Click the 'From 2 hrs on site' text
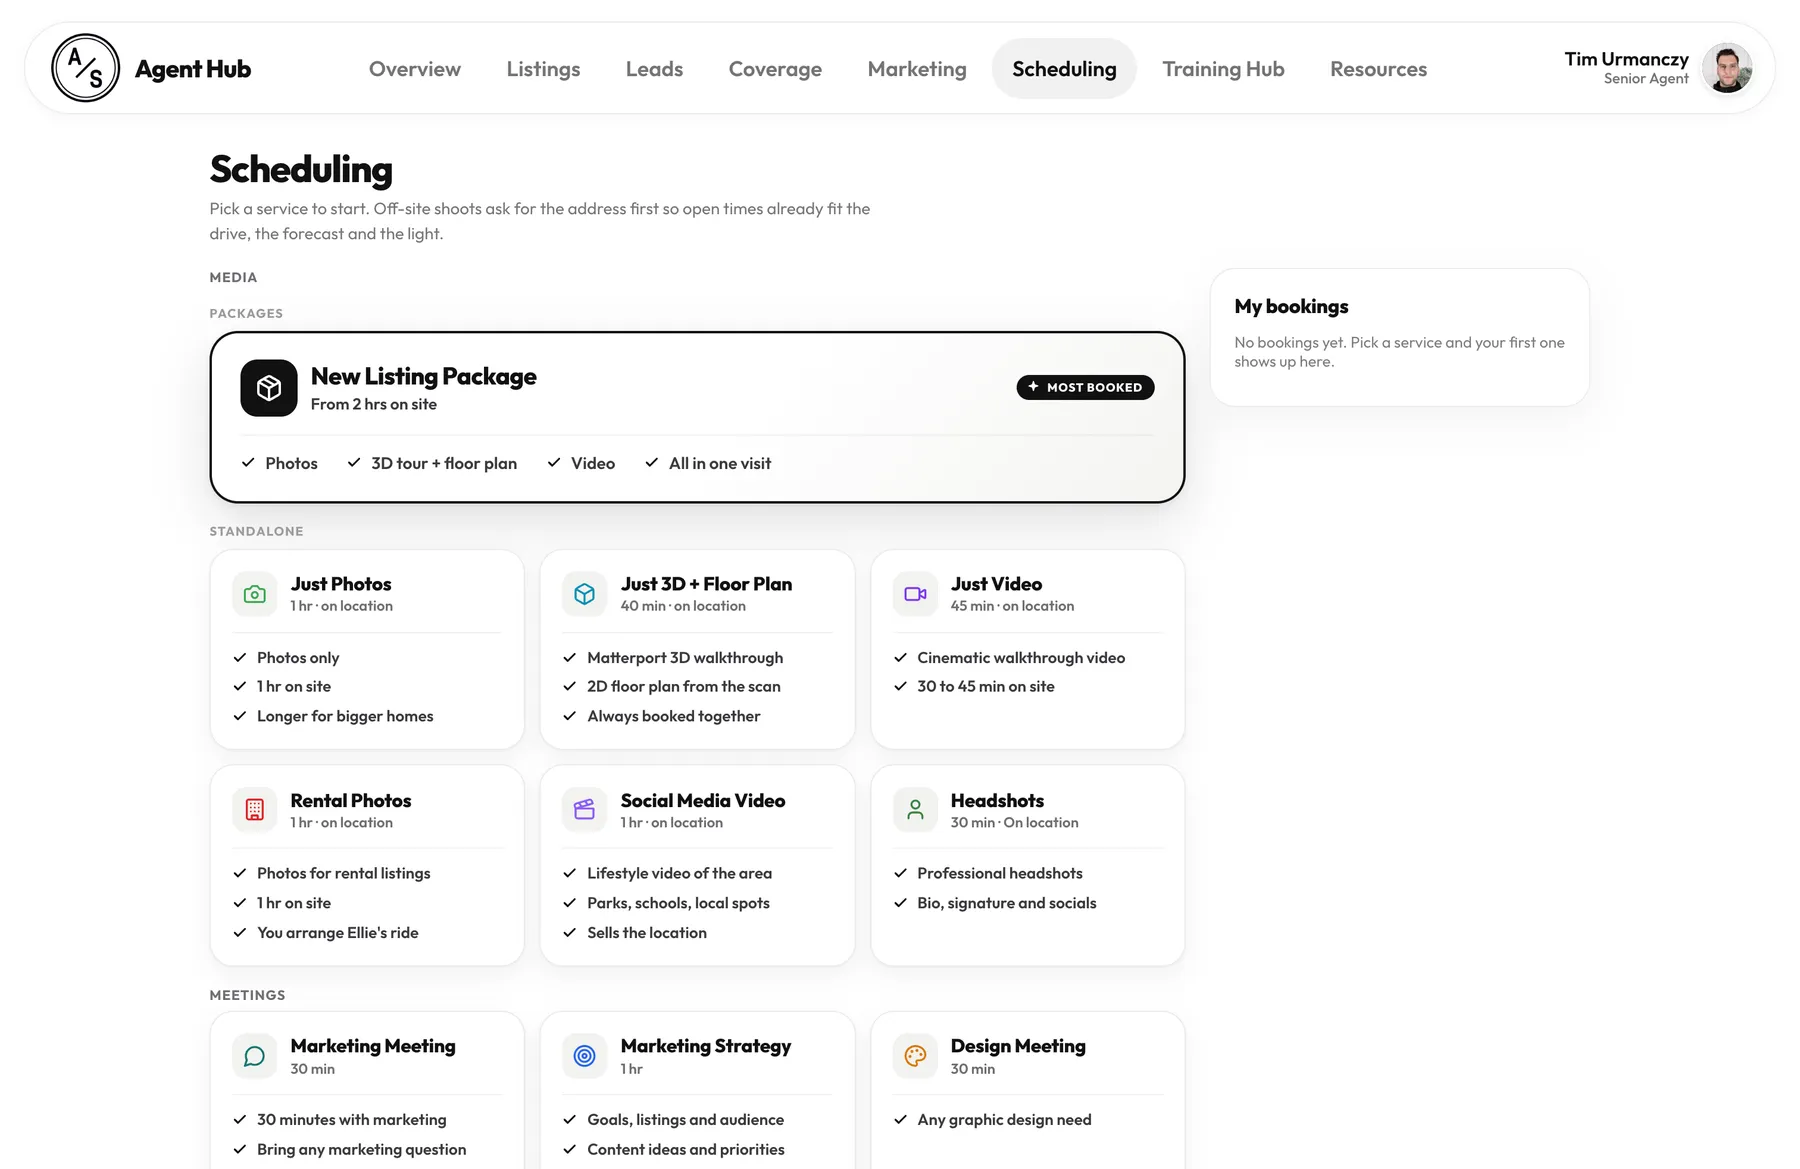 [x=374, y=404]
